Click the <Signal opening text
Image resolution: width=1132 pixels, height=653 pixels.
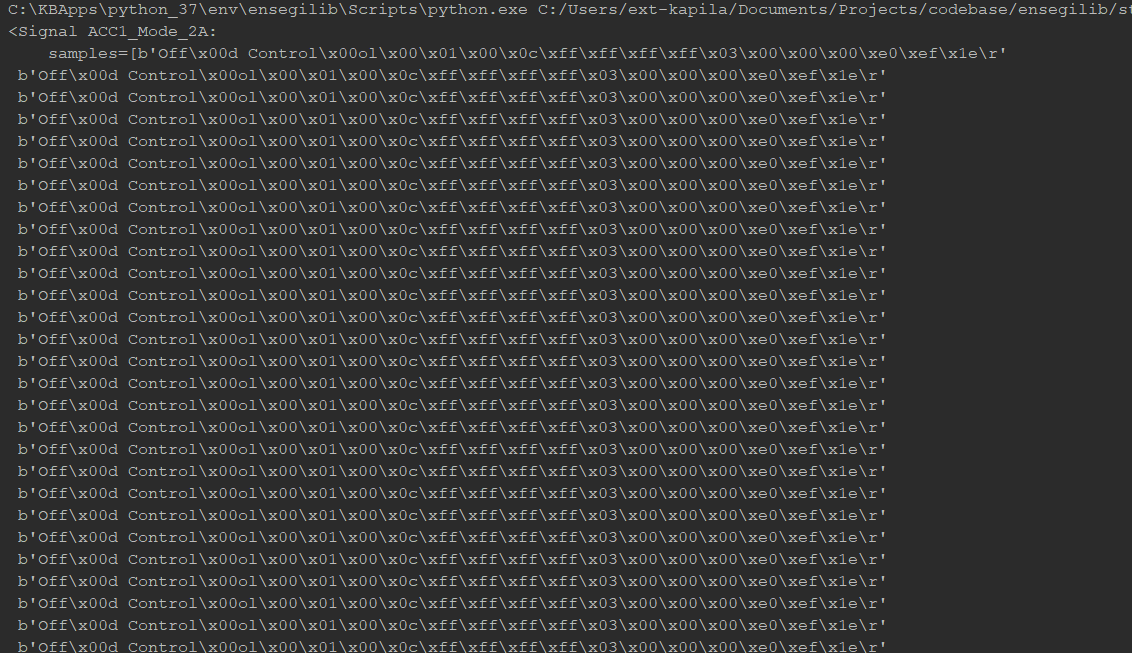(x=43, y=32)
